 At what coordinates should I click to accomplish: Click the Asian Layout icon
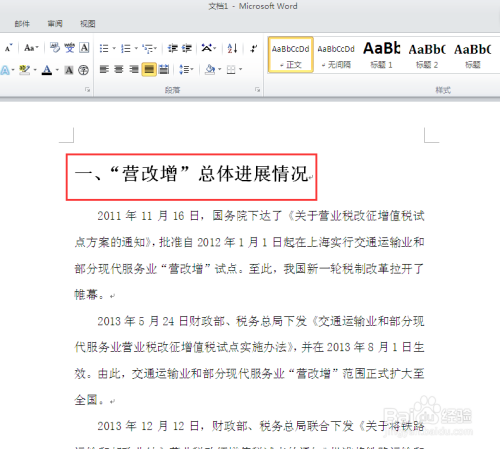tap(207, 49)
